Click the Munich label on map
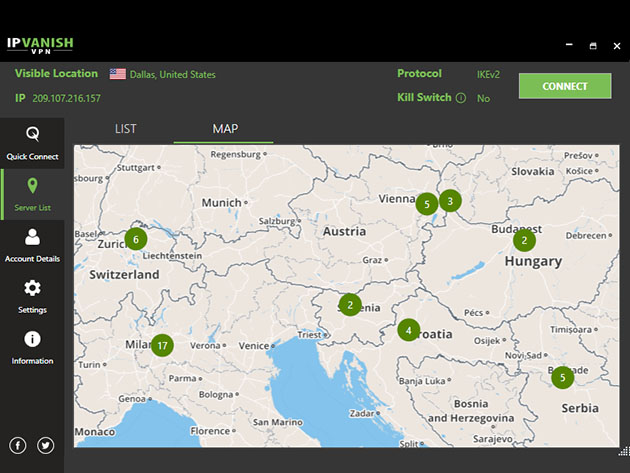Screen dimensions: 630x473 point(221,203)
